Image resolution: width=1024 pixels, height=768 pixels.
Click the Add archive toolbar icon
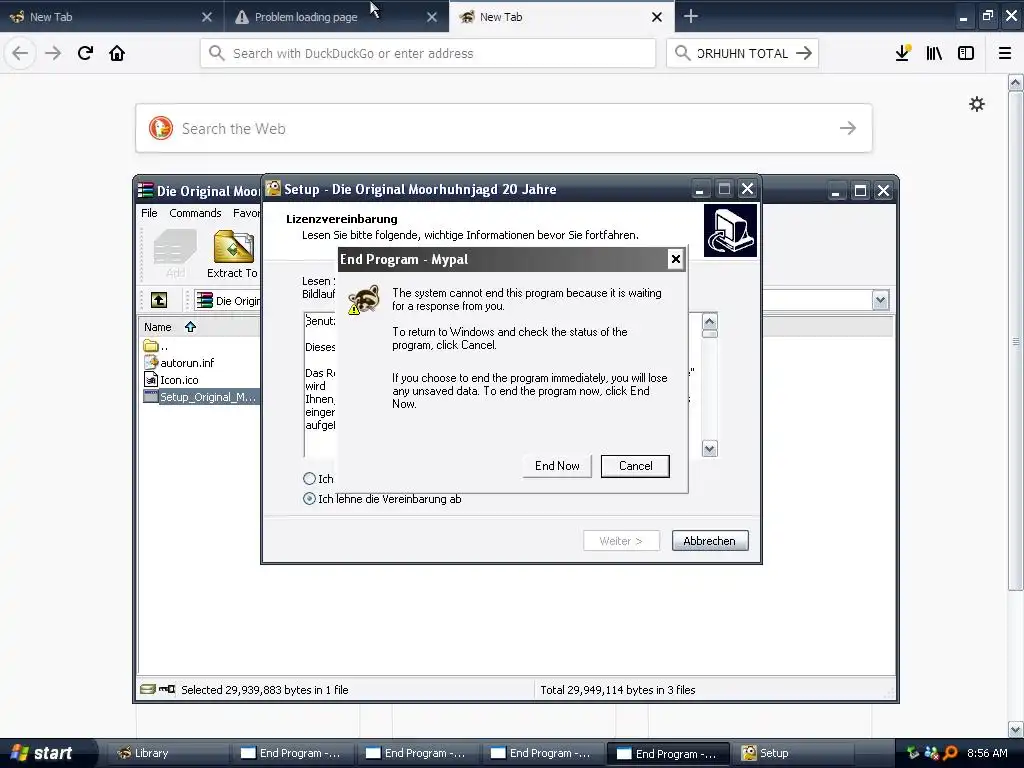(174, 255)
